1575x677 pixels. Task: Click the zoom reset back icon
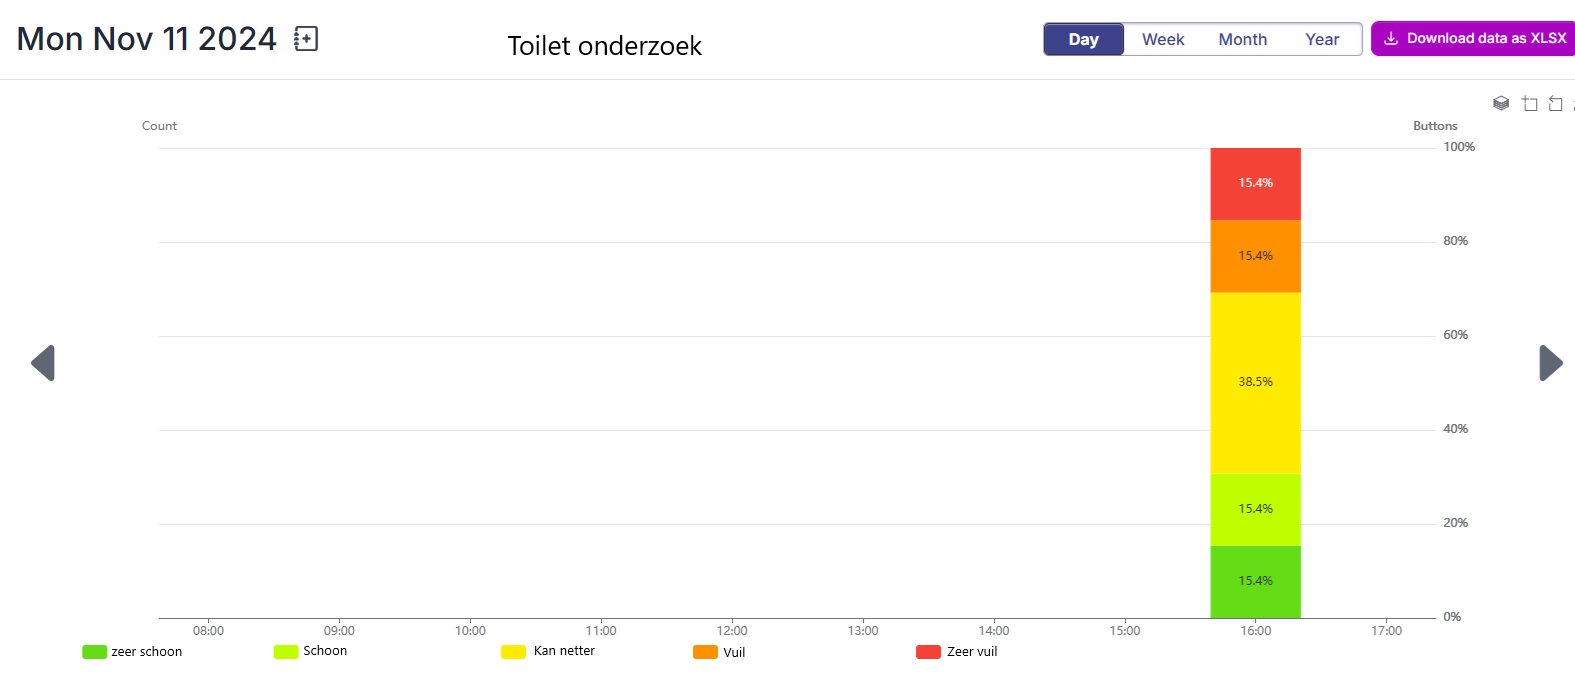pyautogui.click(x=1555, y=103)
